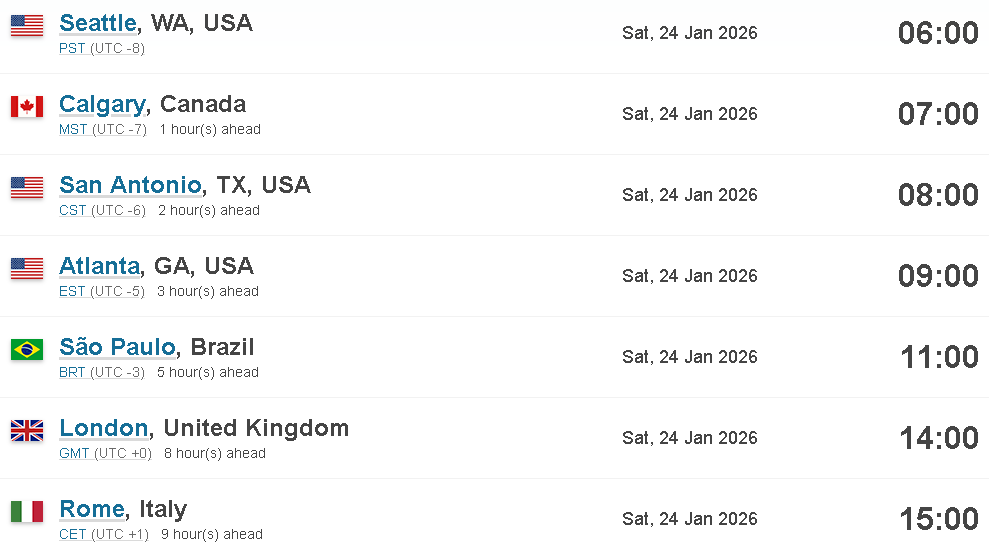Click the GMT (UTC +0) time zone link
The image size is (989, 554).
(x=105, y=453)
